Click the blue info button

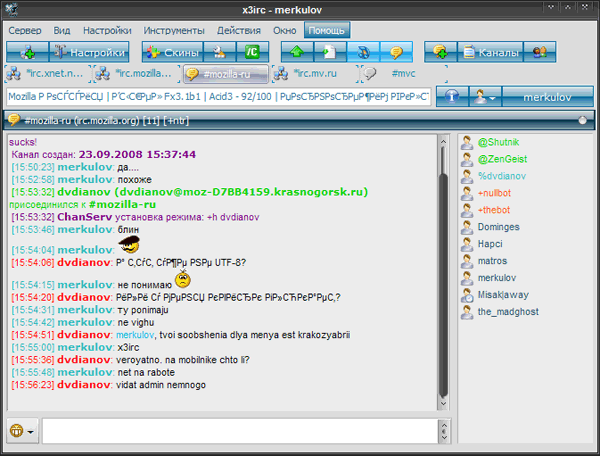click(x=452, y=96)
